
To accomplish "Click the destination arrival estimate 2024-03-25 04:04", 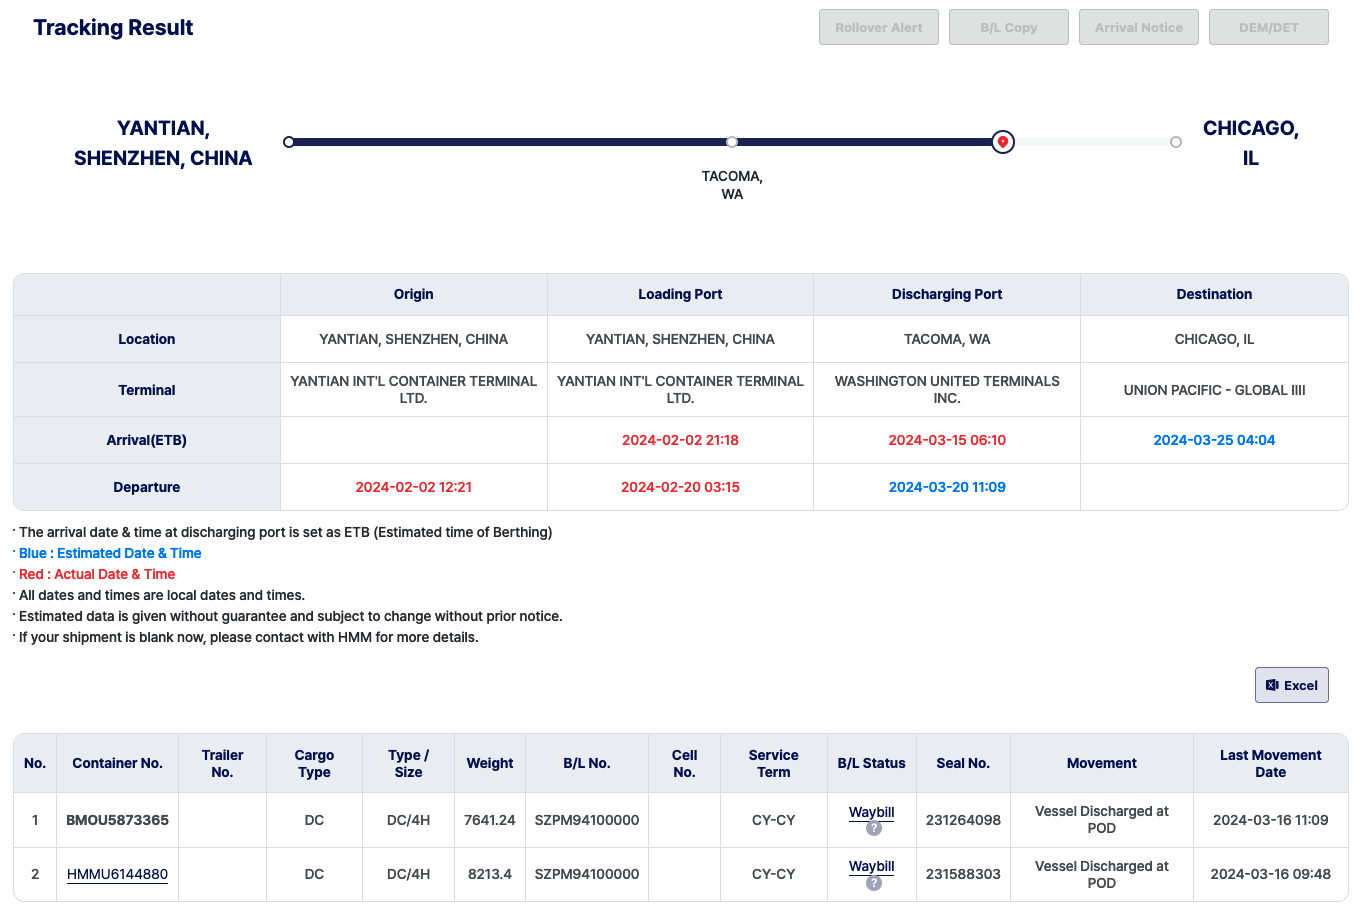I will 1214,440.
